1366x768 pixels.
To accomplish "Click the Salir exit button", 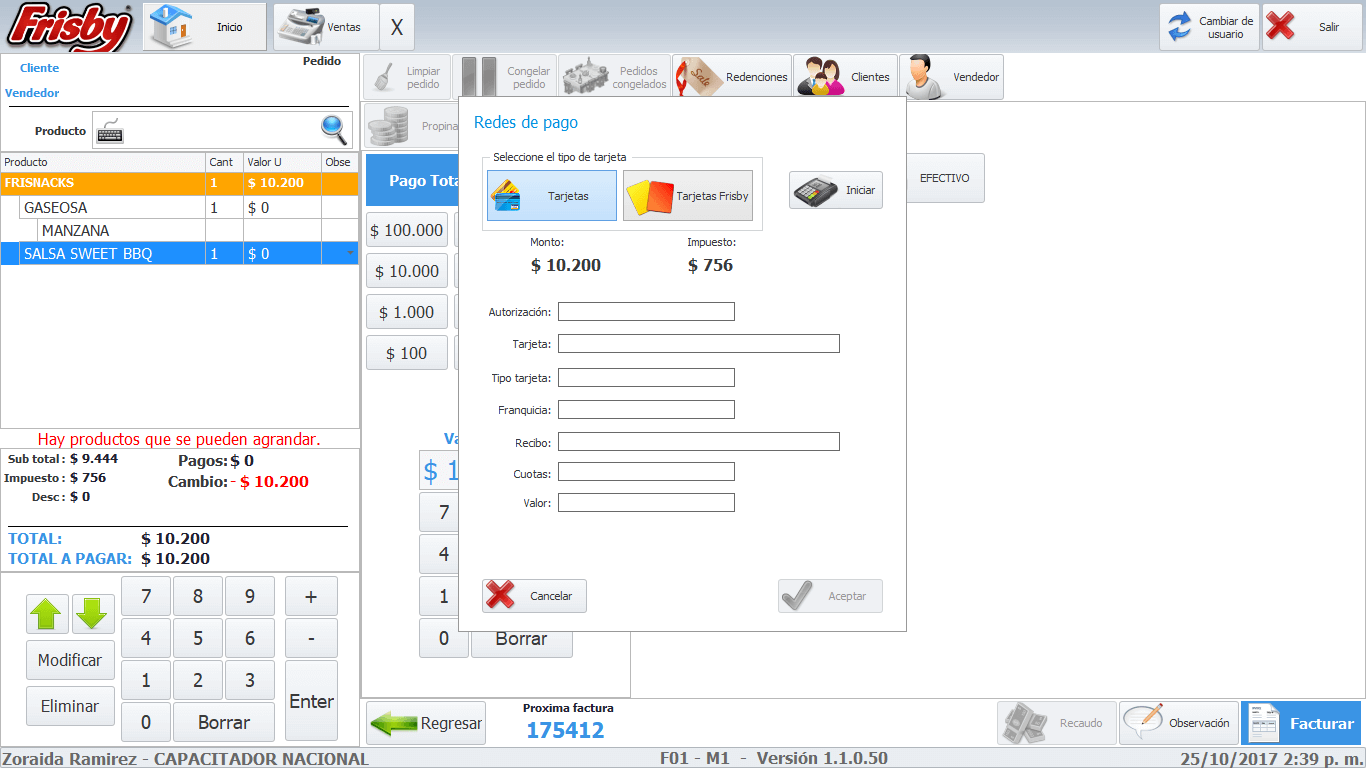I will point(1311,27).
